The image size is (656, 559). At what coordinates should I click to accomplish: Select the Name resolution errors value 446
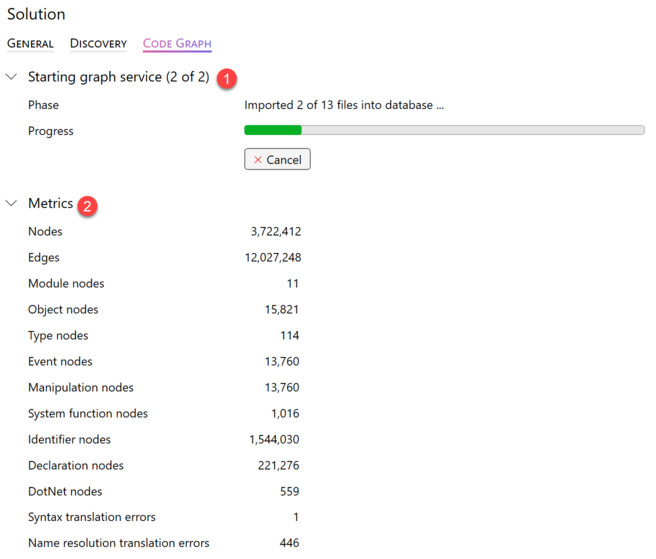tap(290, 543)
